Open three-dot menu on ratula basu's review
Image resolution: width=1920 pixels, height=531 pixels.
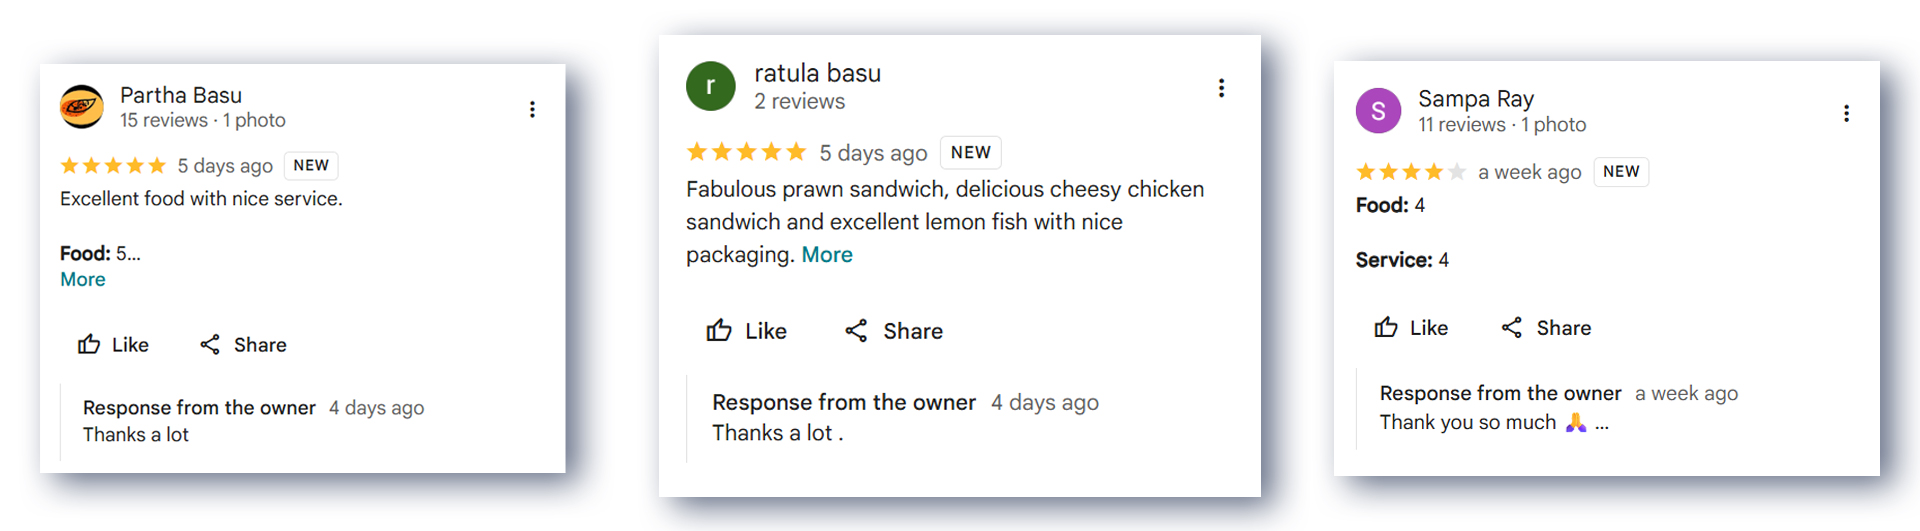click(1221, 88)
